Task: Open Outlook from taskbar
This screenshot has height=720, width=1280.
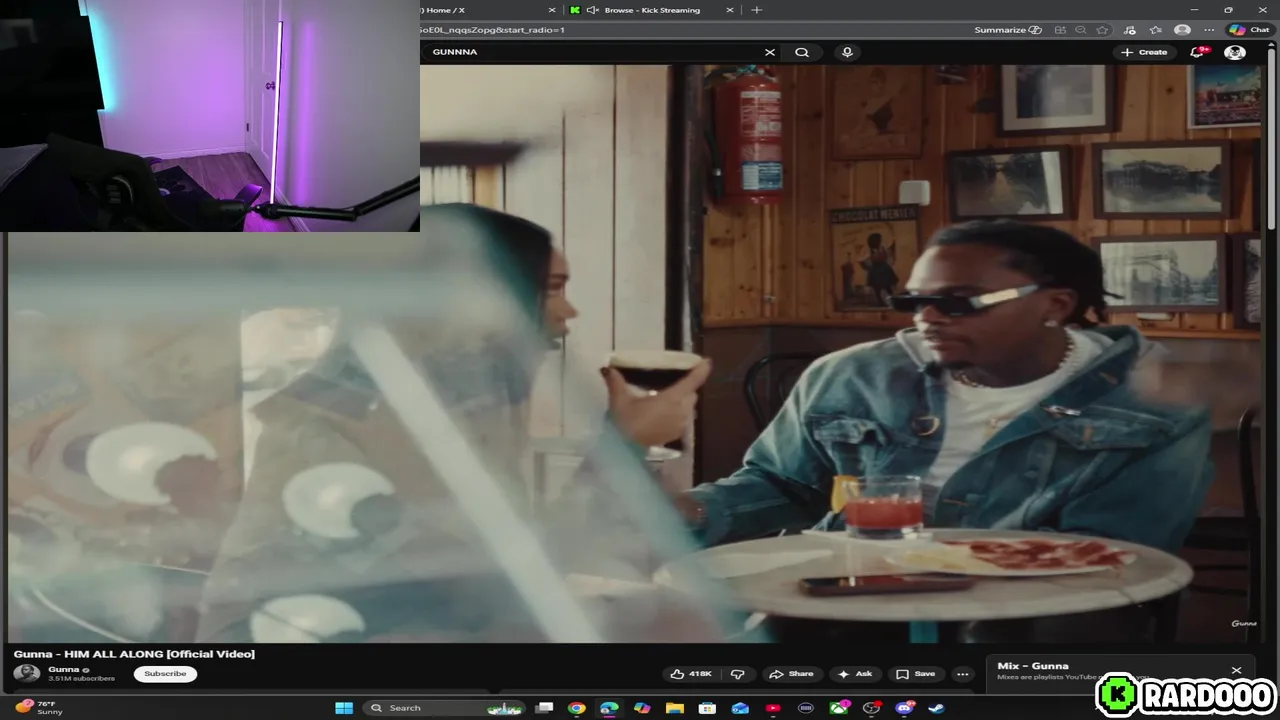Action: pos(740,708)
